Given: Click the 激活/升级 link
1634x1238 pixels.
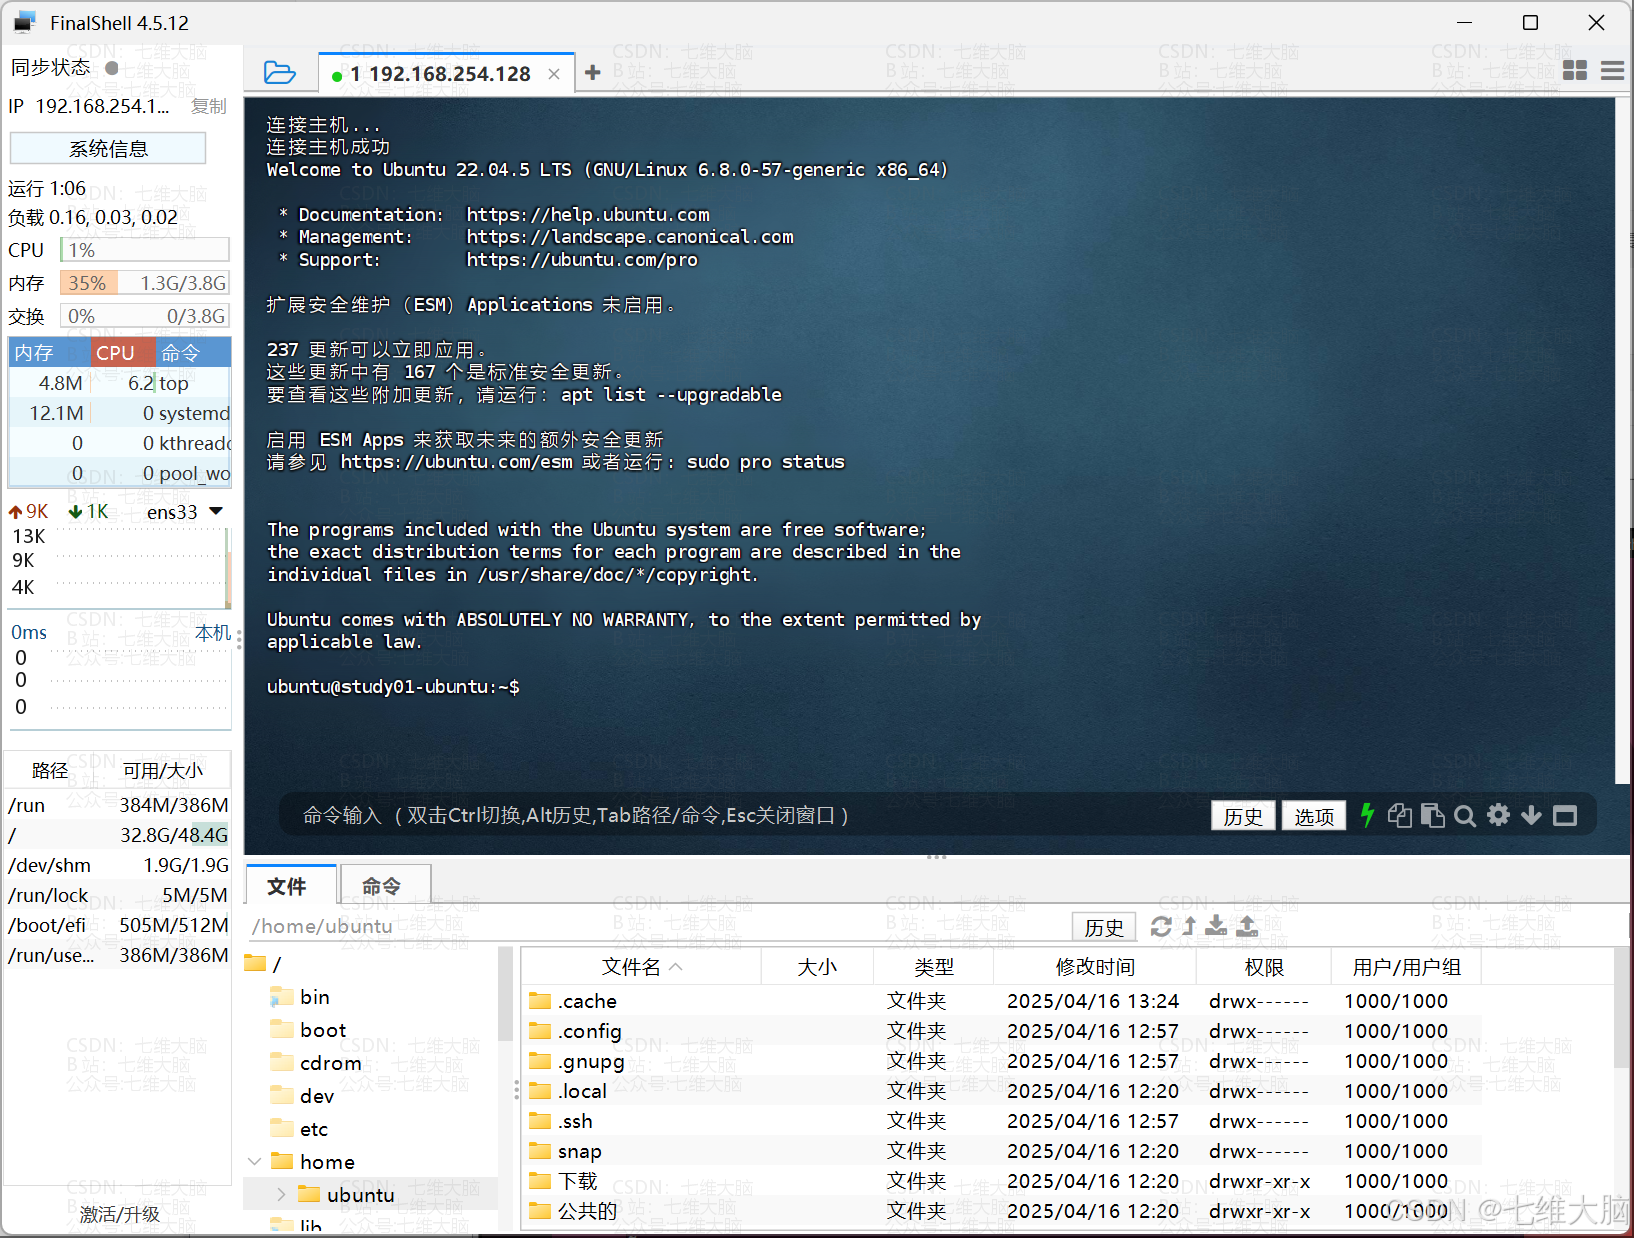Looking at the screenshot, I should (x=120, y=1214).
